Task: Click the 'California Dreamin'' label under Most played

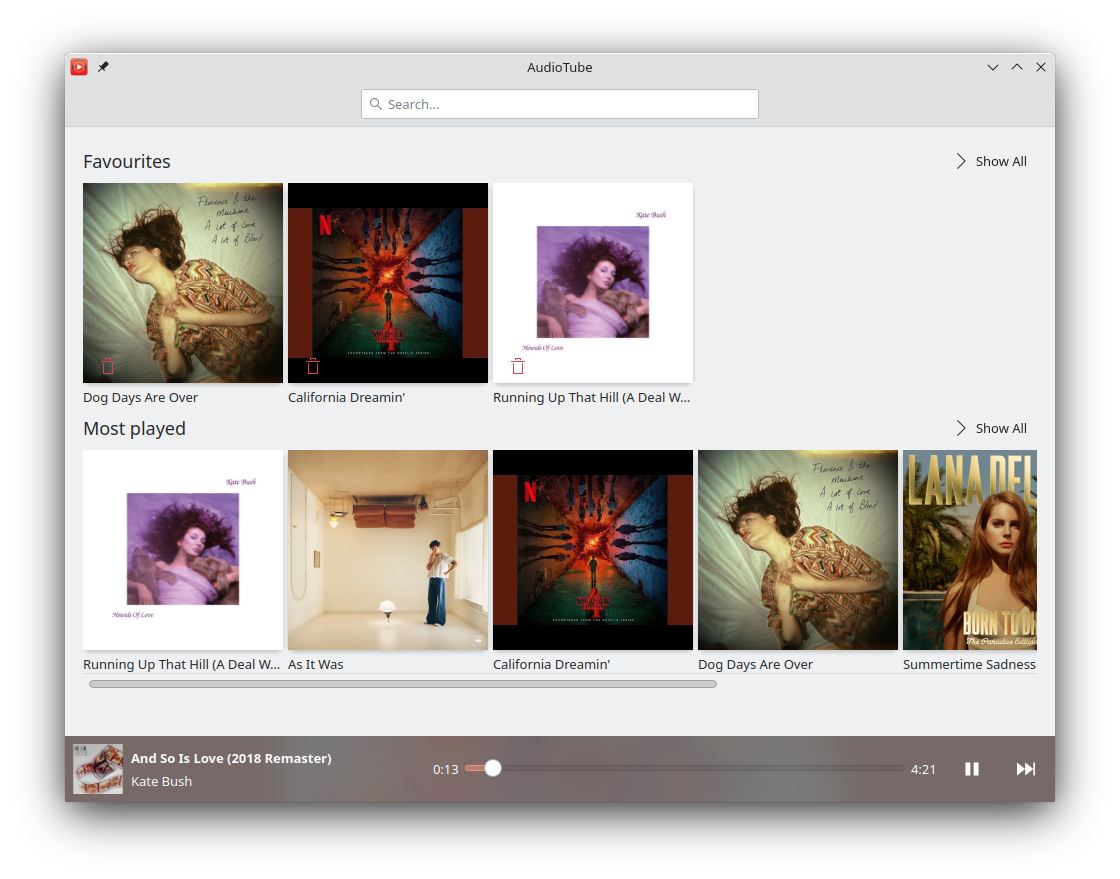Action: click(x=551, y=665)
